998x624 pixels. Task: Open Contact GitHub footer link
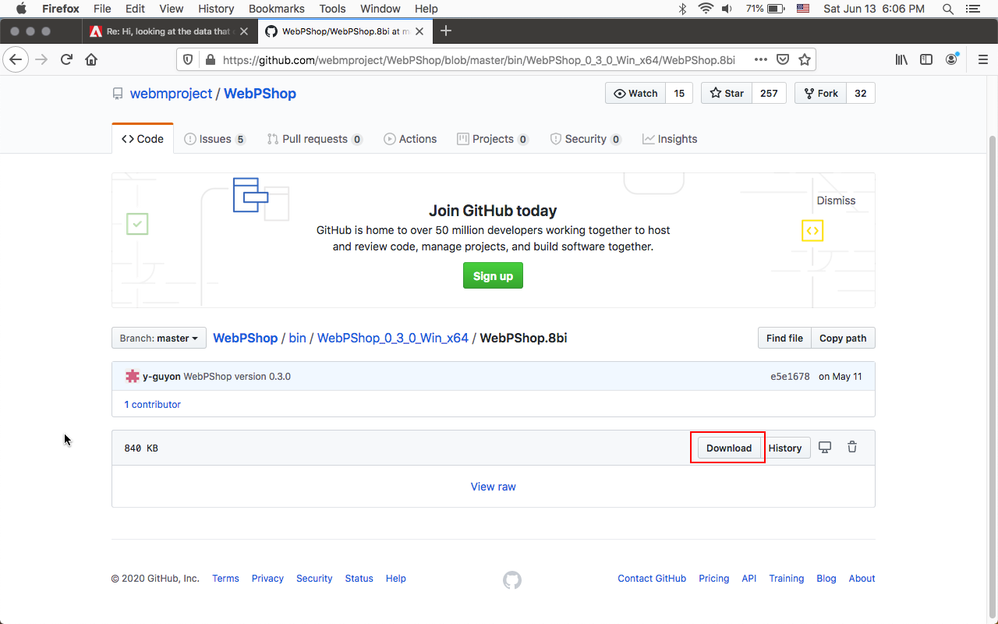tap(652, 578)
